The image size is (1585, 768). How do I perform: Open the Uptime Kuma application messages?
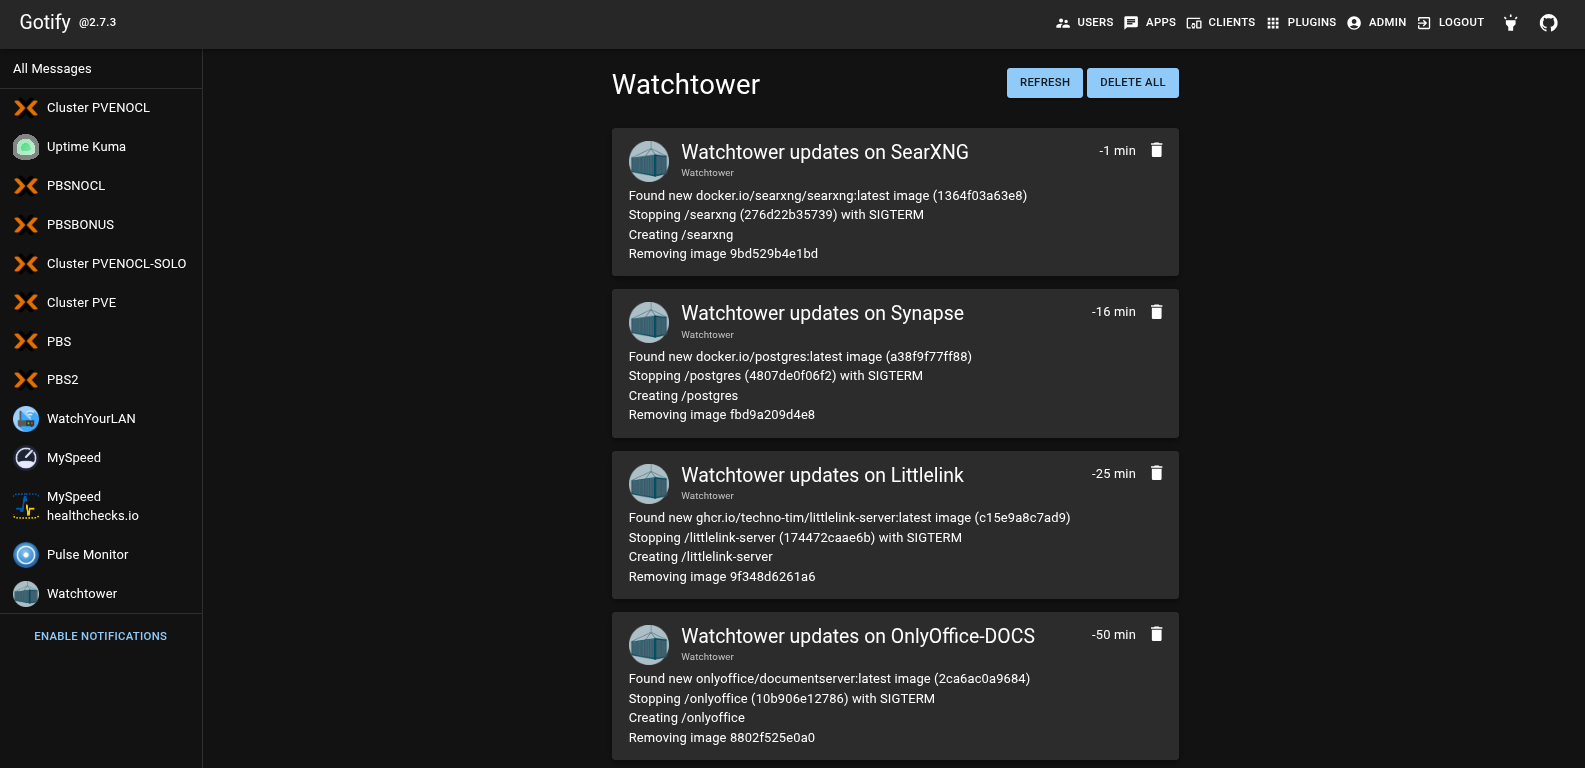(x=86, y=147)
